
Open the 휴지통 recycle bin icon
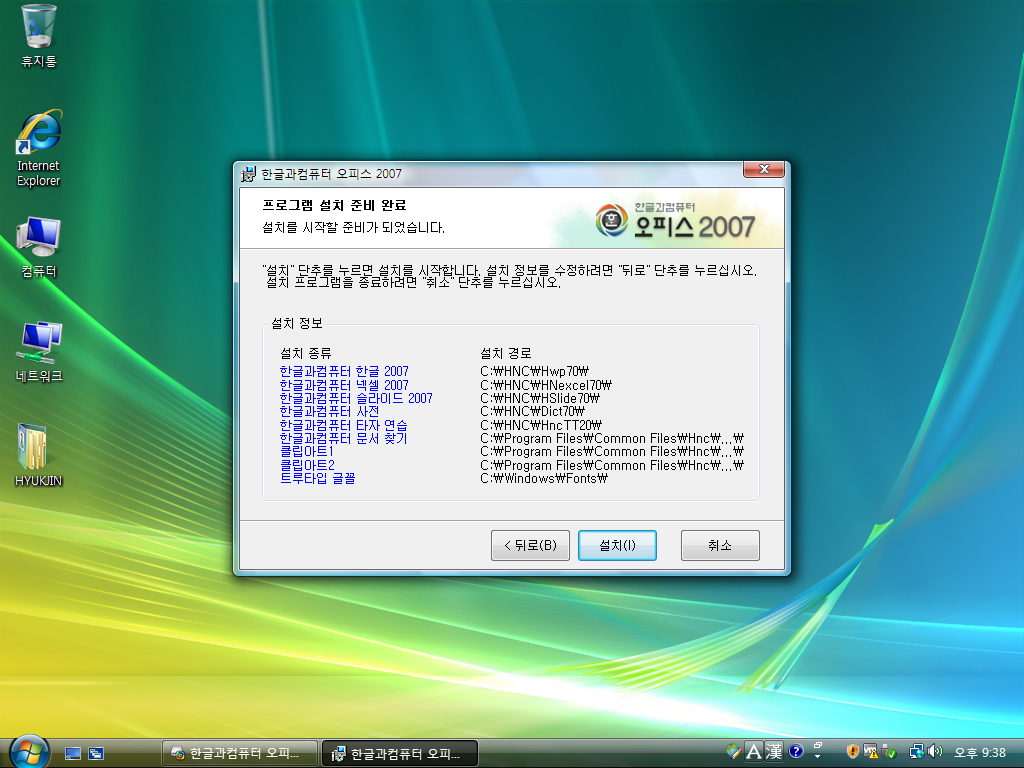(39, 37)
